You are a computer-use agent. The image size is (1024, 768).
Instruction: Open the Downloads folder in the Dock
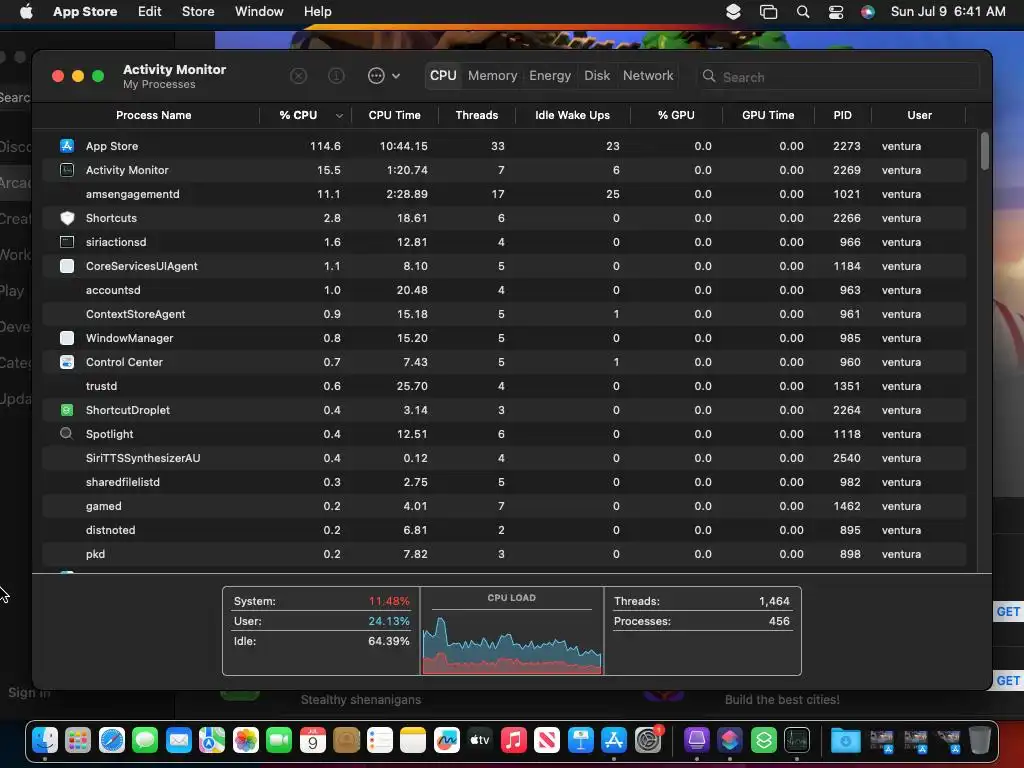pos(846,740)
